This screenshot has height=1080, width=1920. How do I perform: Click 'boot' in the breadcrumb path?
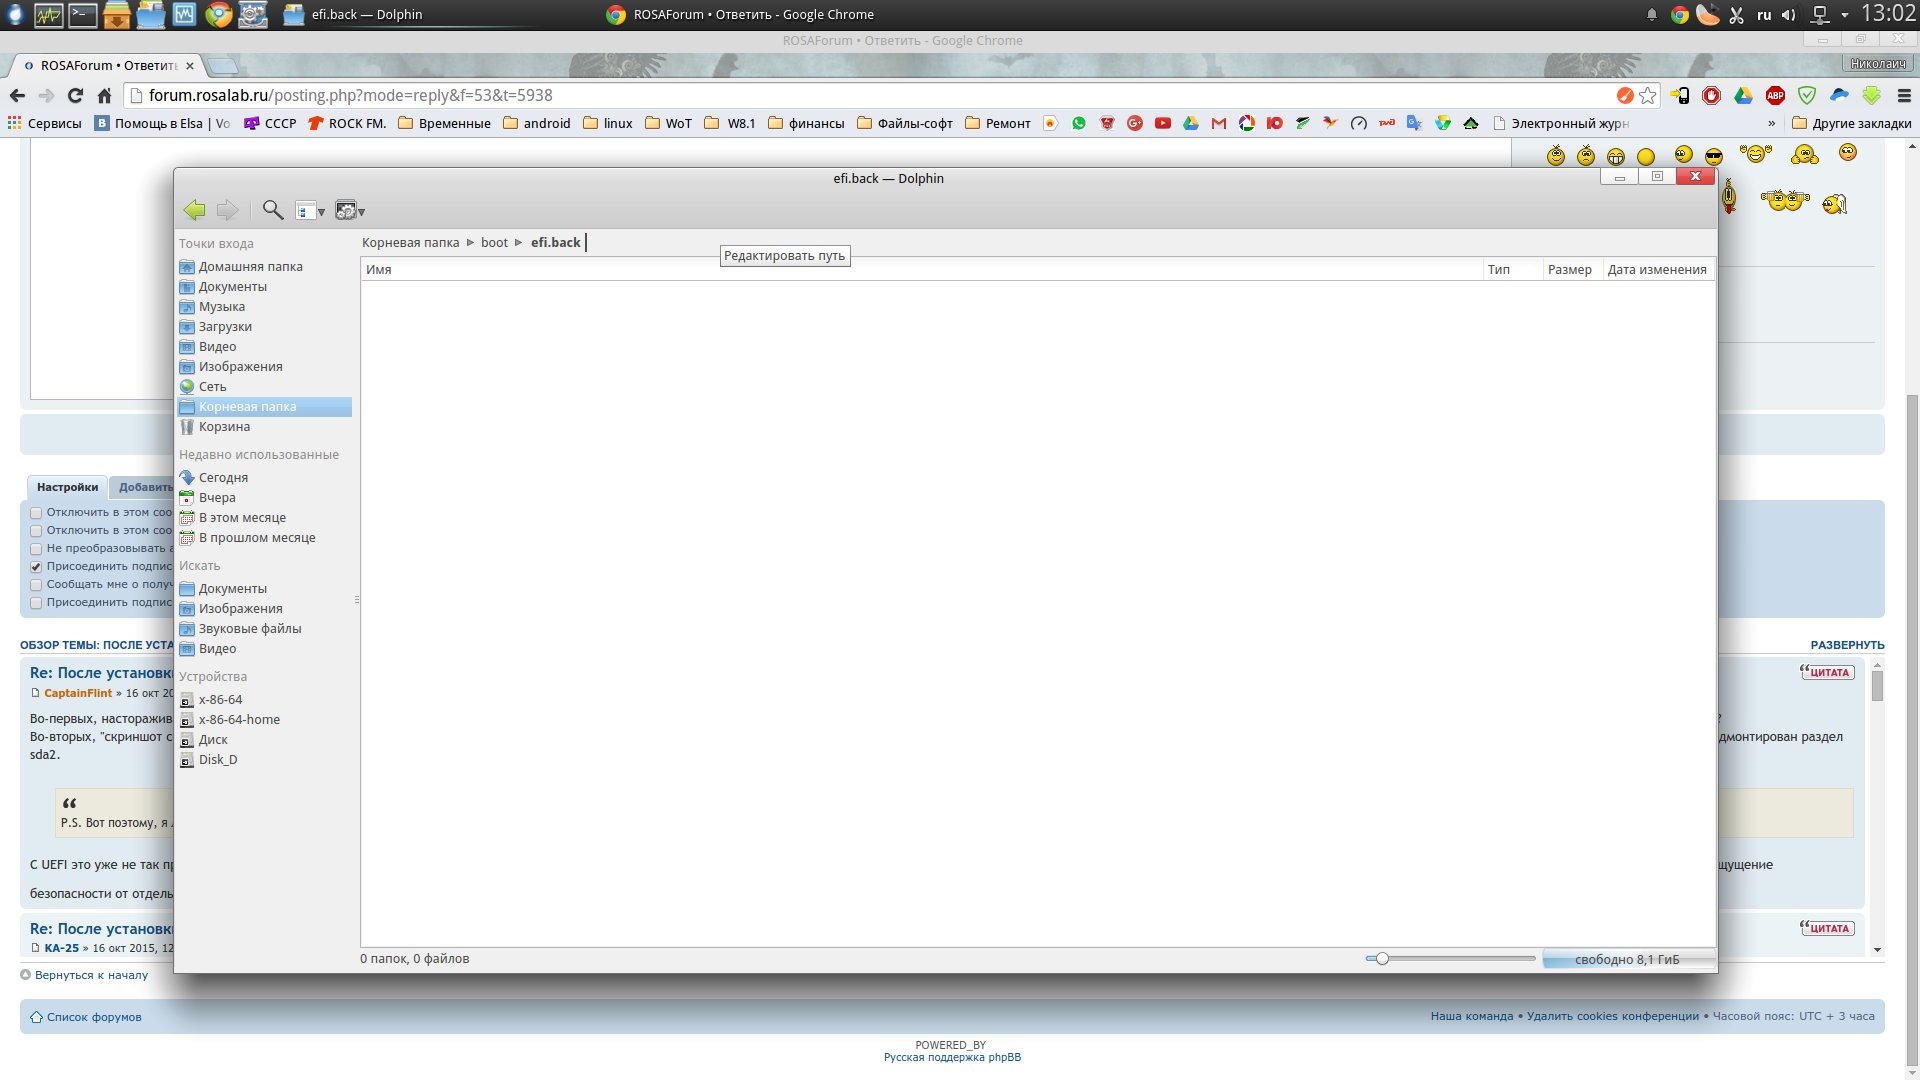pos(494,243)
